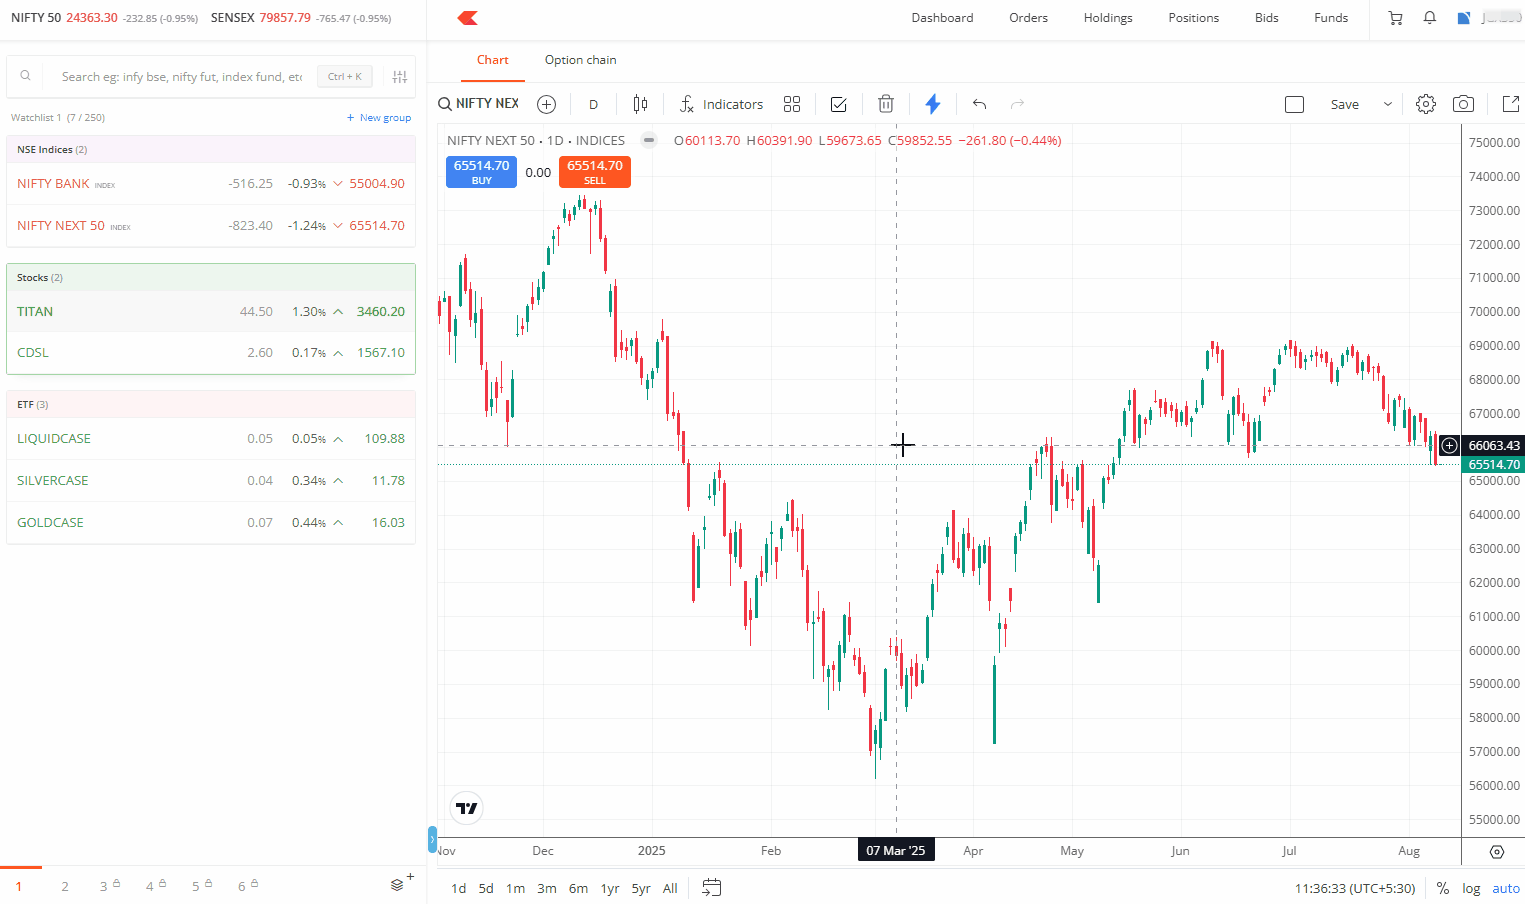The width and height of the screenshot is (1525, 904).
Task: Open the Holdings menu
Action: coord(1108,18)
